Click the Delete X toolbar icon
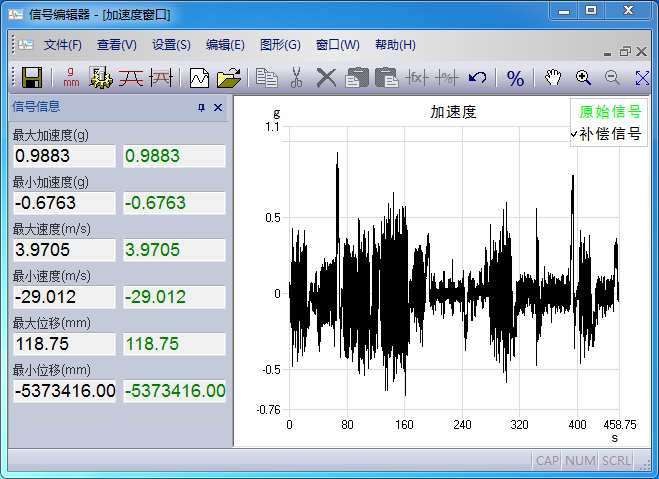This screenshot has width=659, height=479. click(326, 78)
